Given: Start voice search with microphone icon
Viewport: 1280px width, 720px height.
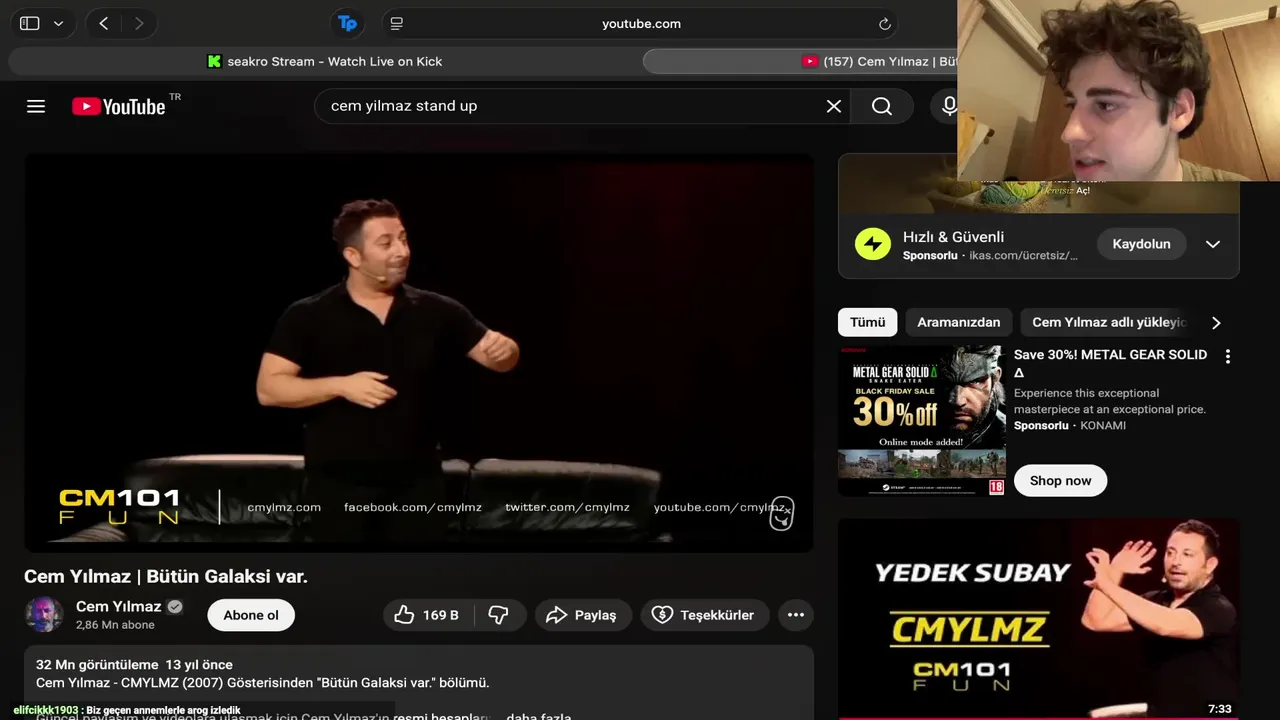Looking at the screenshot, I should [x=949, y=106].
